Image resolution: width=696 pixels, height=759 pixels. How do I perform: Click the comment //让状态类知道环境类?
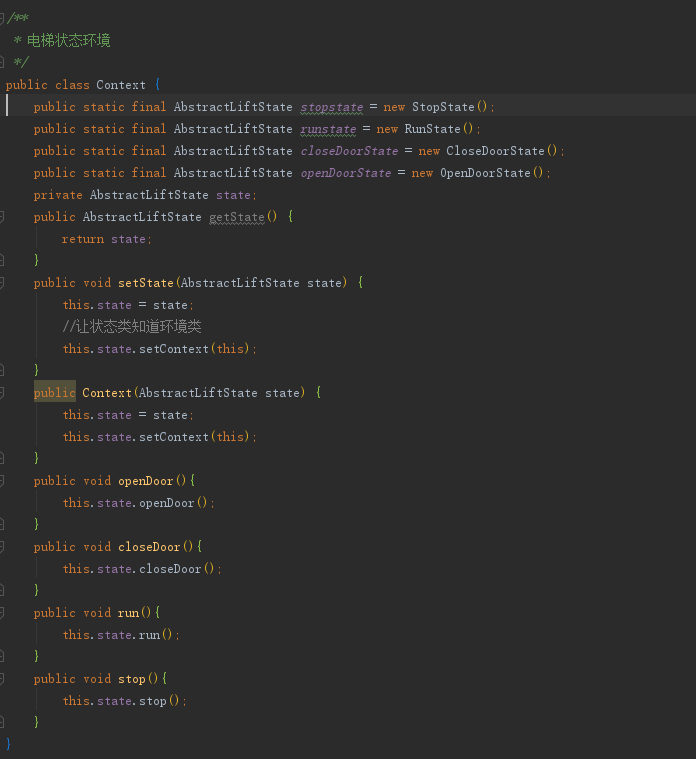click(x=132, y=326)
